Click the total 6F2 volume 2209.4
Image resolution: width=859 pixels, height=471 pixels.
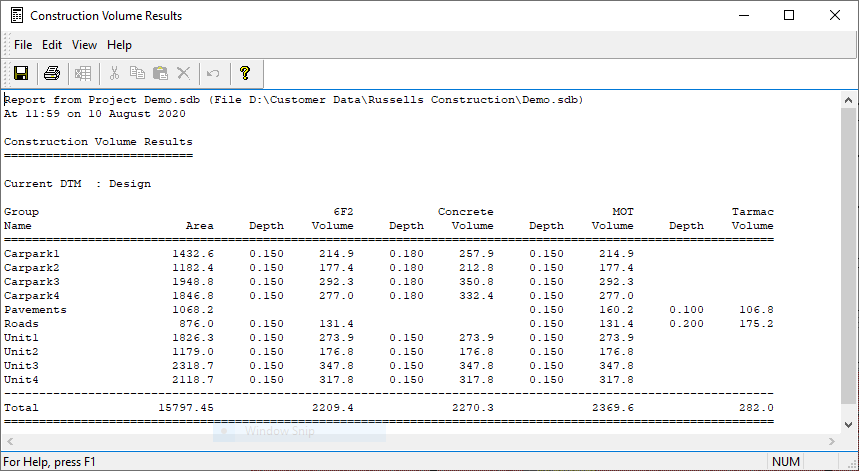[x=333, y=407]
